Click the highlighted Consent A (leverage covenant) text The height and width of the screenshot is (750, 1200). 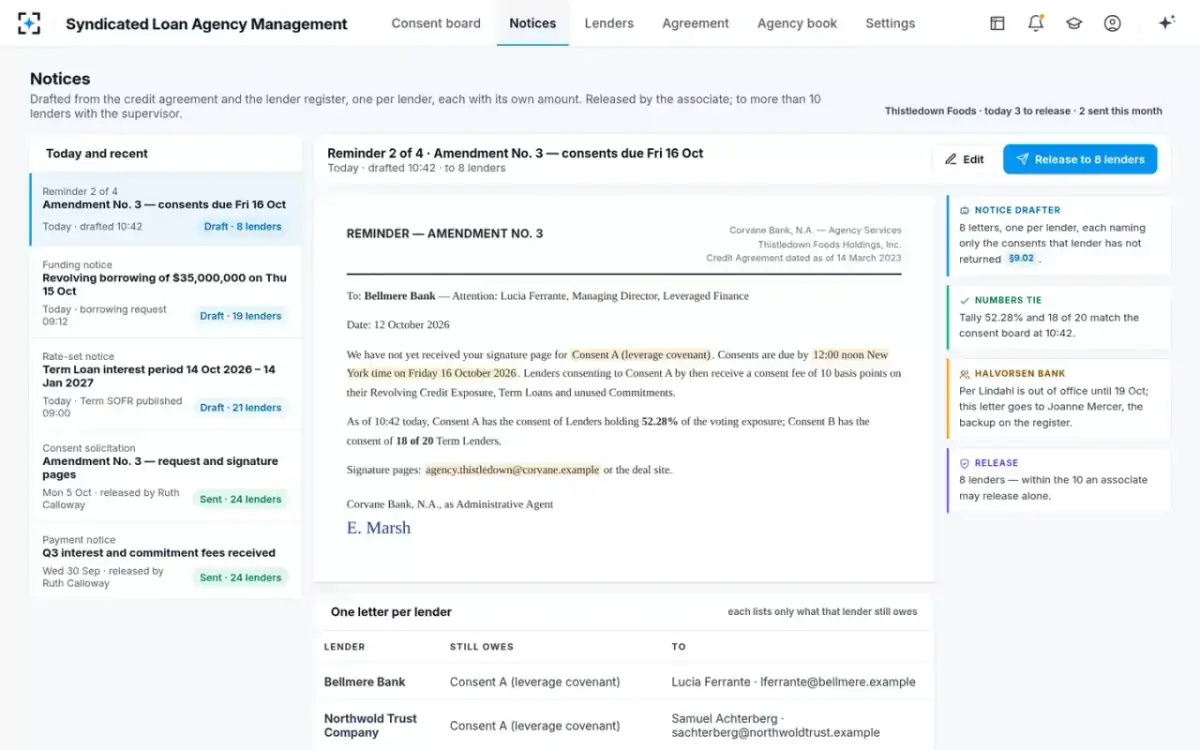point(642,355)
